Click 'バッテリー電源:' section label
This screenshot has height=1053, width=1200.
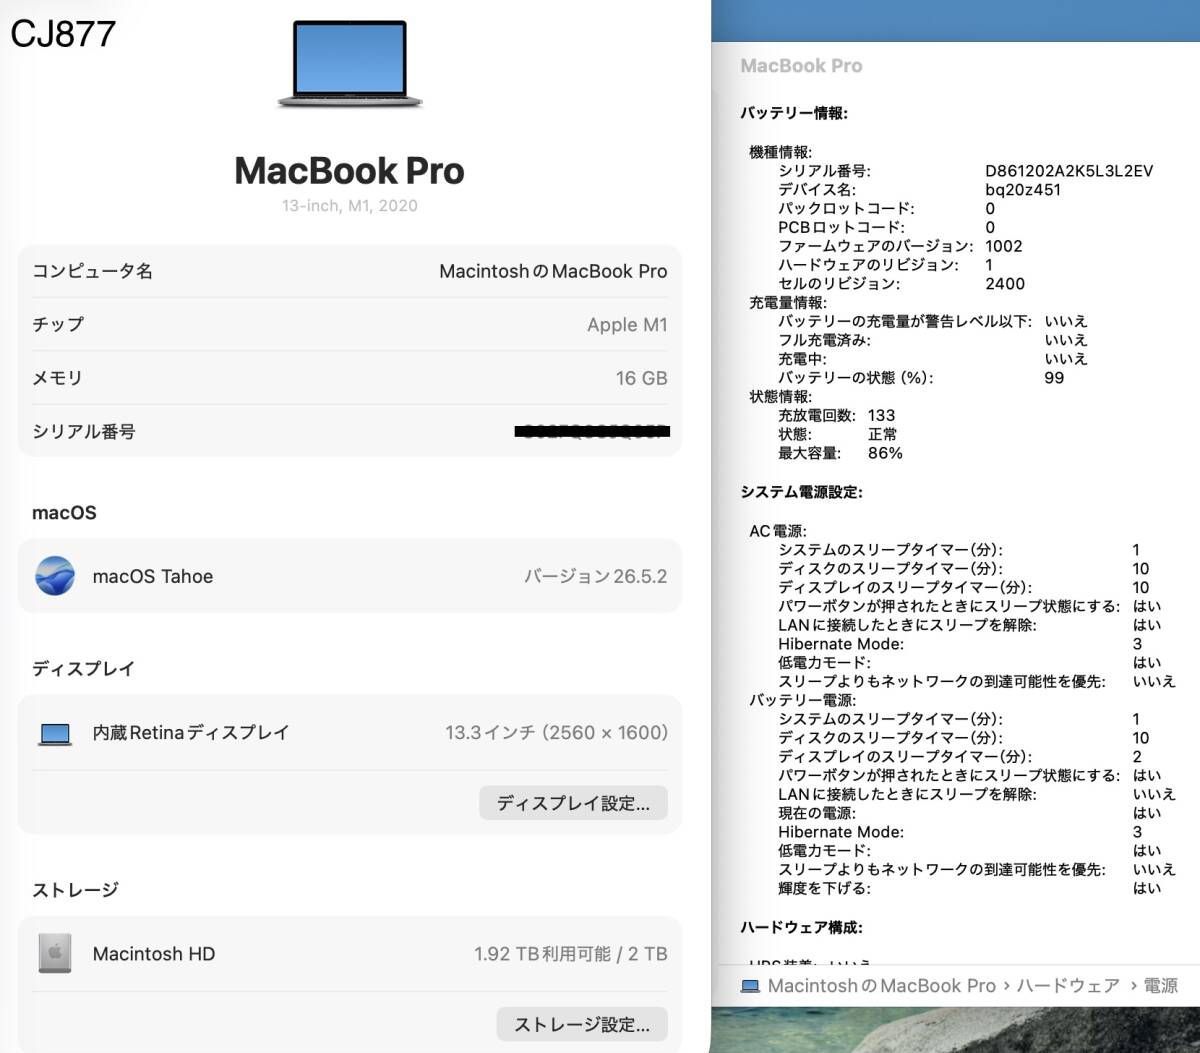coord(803,700)
